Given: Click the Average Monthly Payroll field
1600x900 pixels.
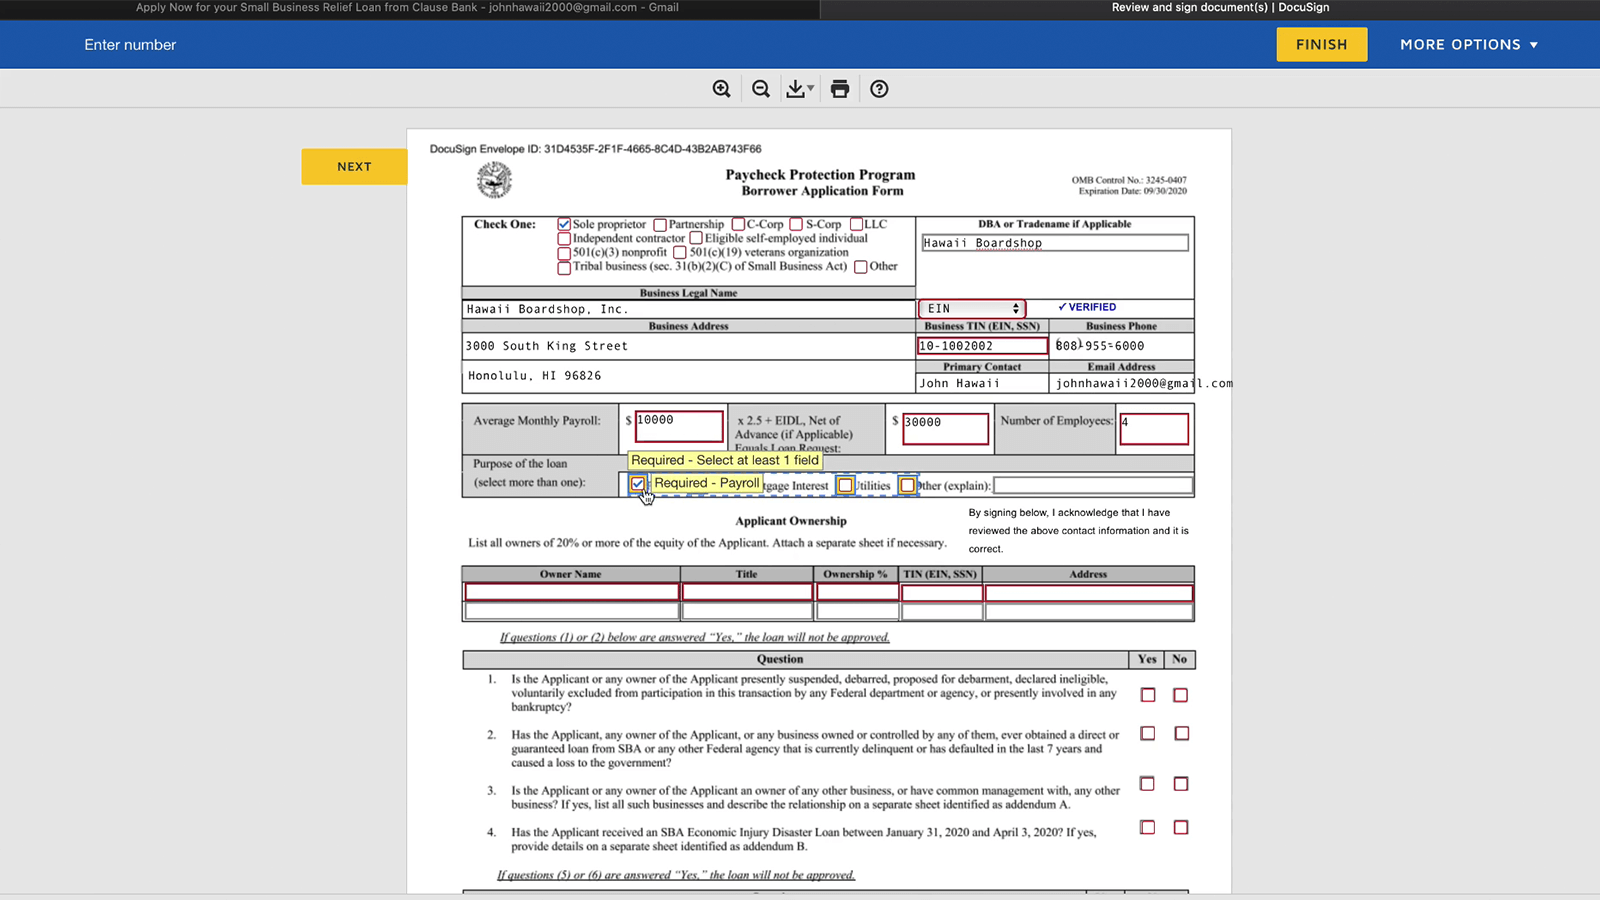Looking at the screenshot, I should click(x=678, y=426).
